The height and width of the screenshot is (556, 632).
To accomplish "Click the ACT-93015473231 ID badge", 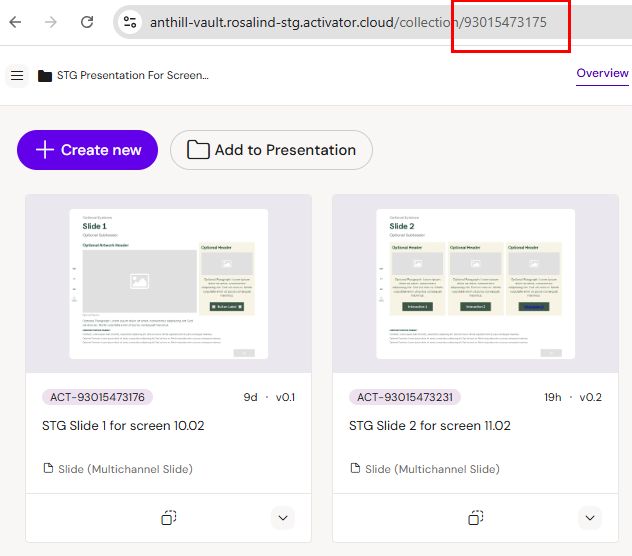I will [x=405, y=397].
